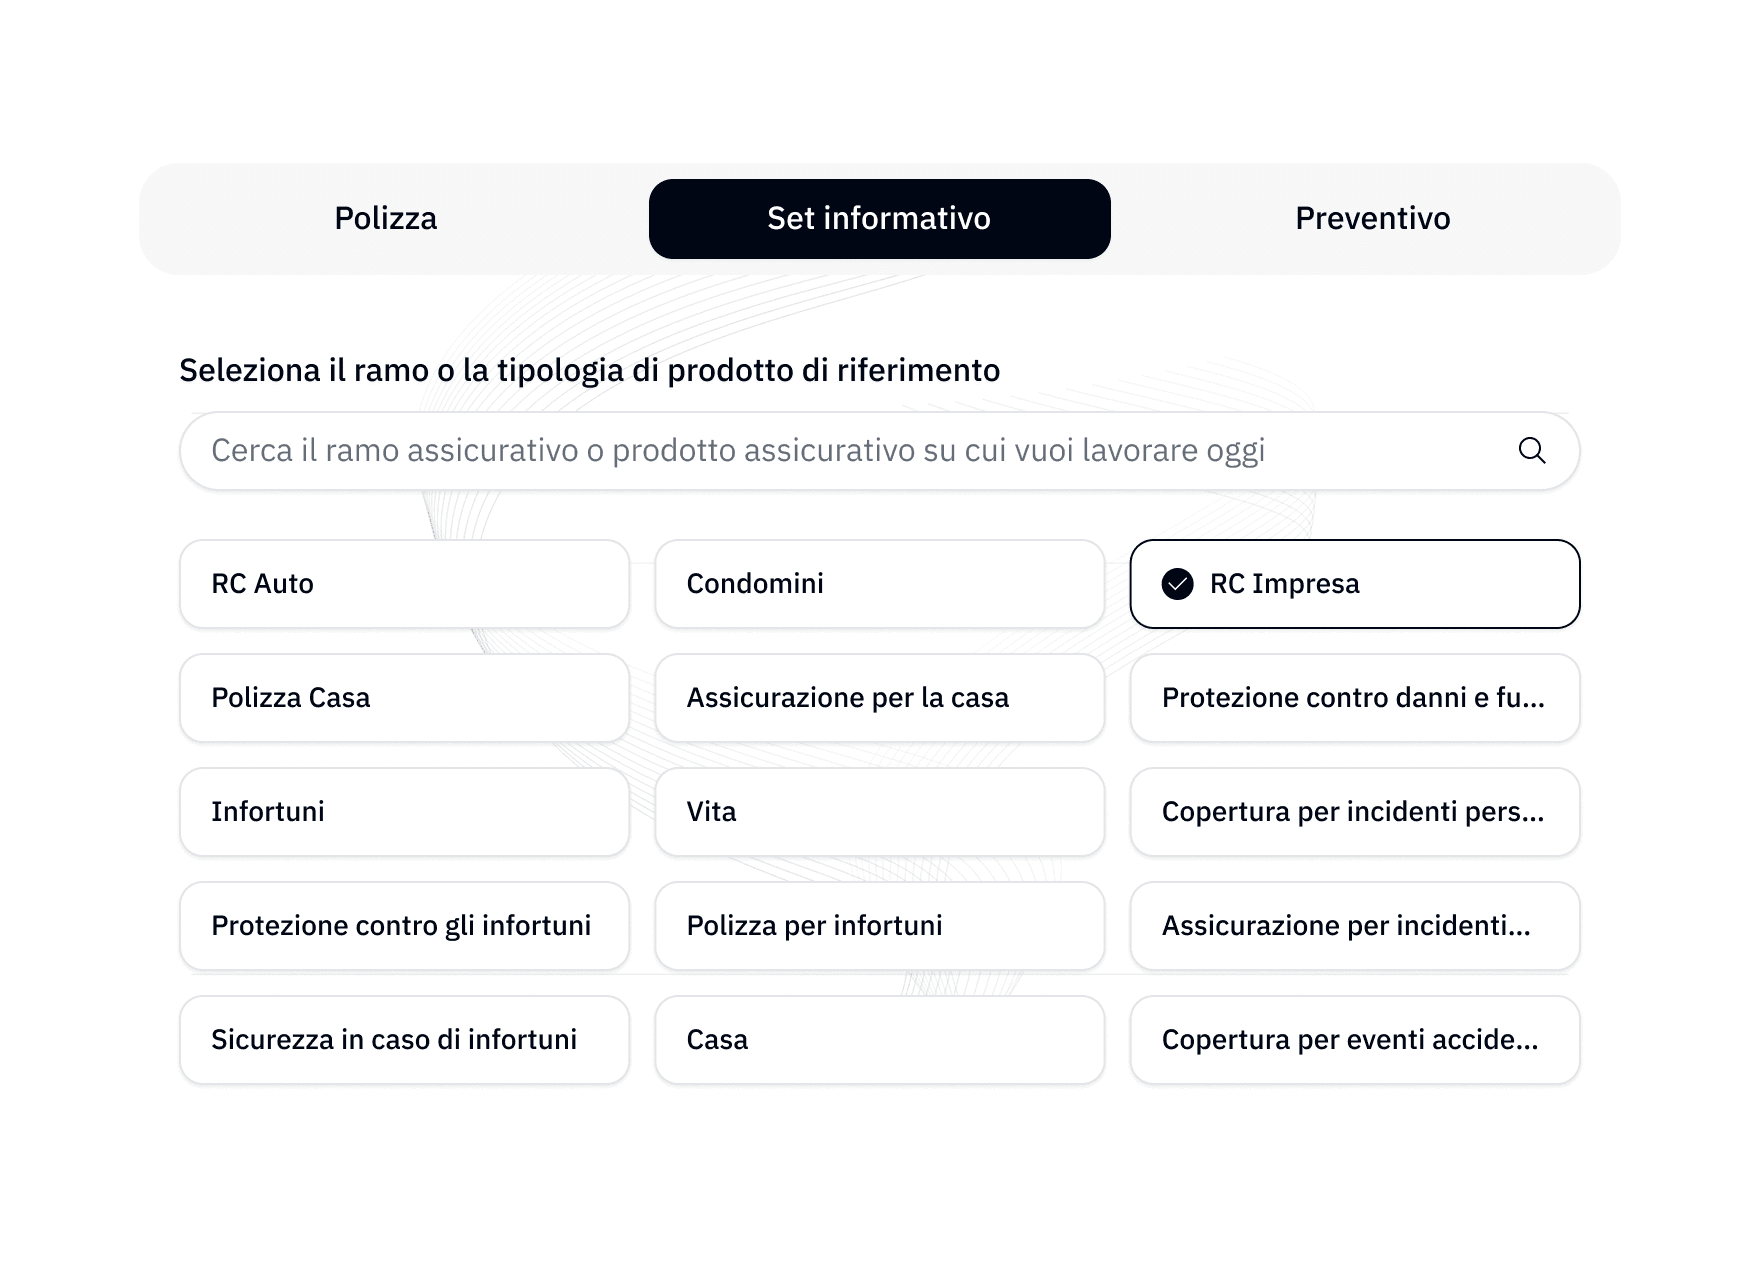Deselect the RC Impresa option

pyautogui.click(x=1354, y=583)
